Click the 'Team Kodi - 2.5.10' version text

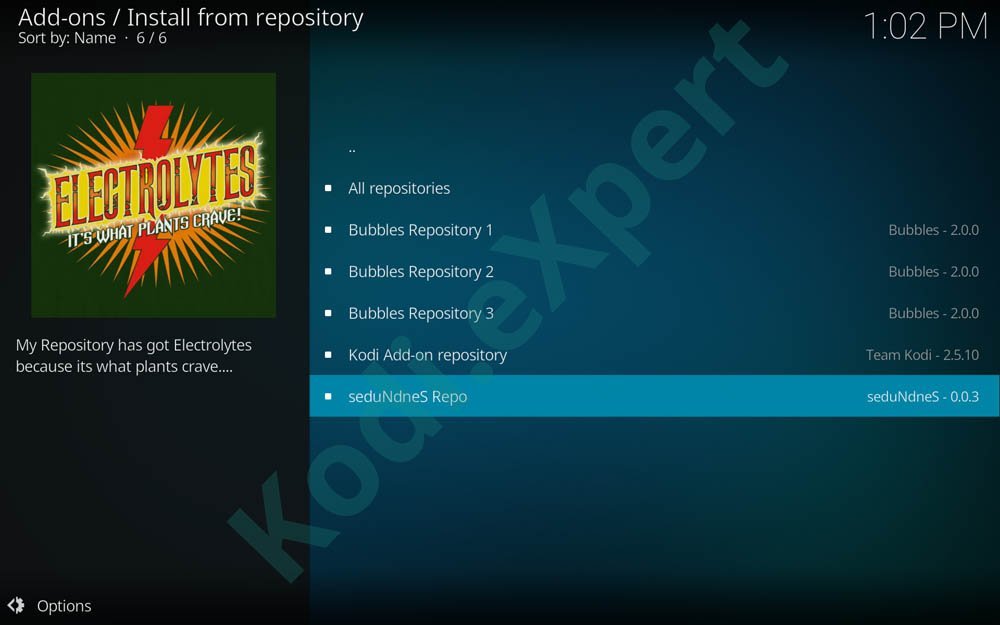[922, 355]
